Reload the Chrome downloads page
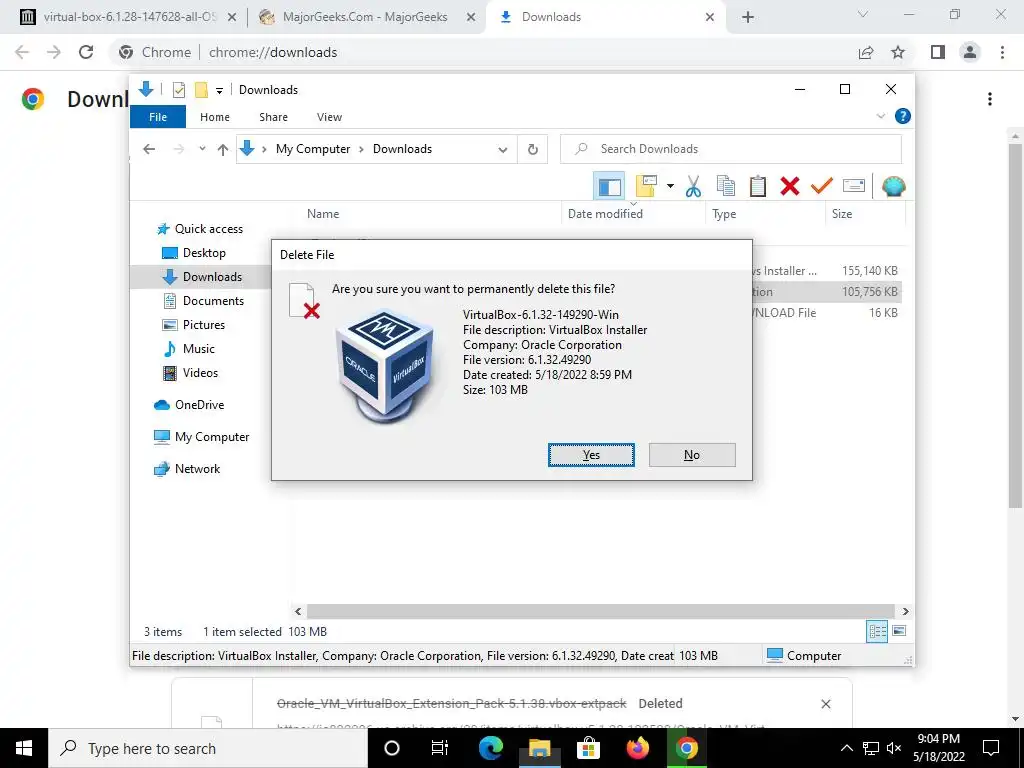Image resolution: width=1024 pixels, height=768 pixels. pos(86,52)
